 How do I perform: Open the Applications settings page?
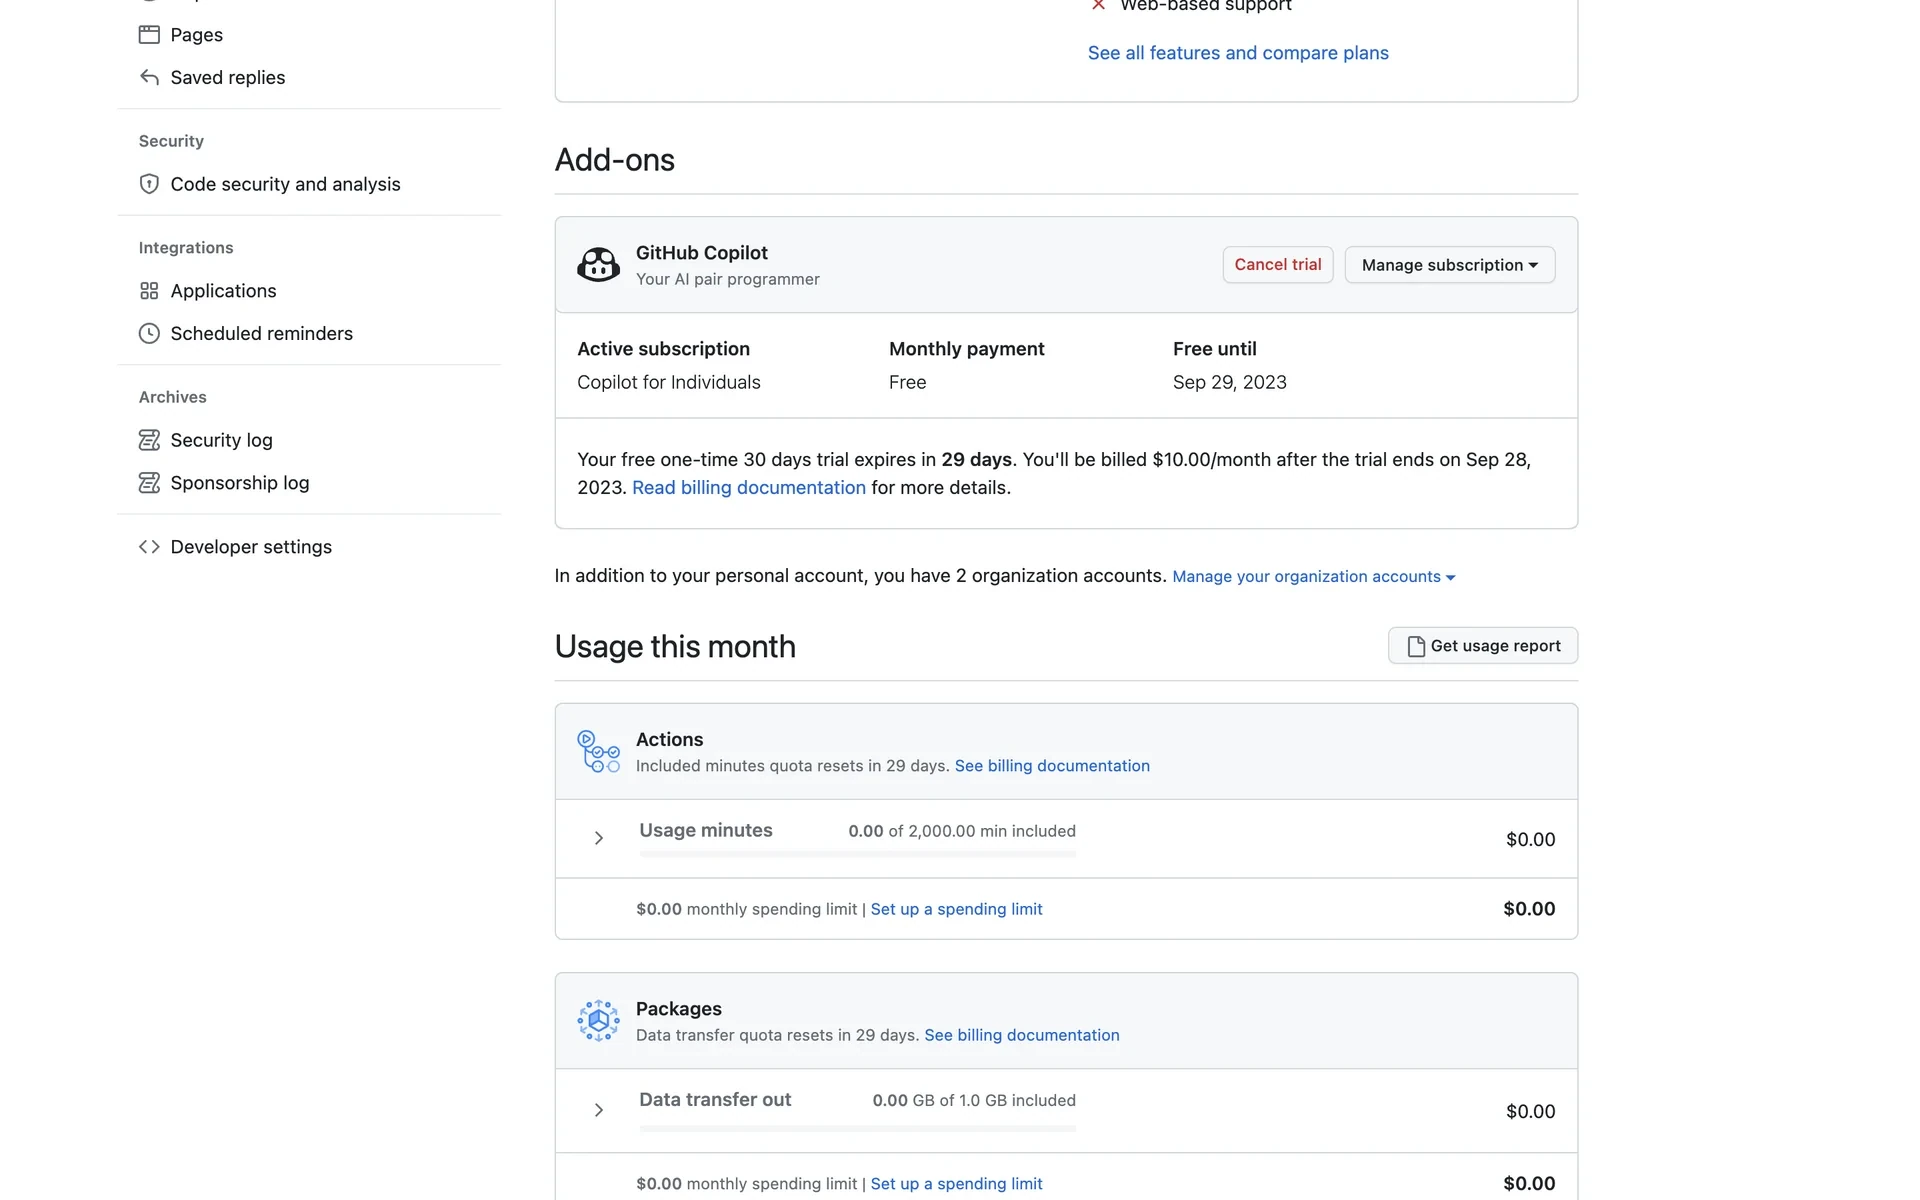pos(223,291)
